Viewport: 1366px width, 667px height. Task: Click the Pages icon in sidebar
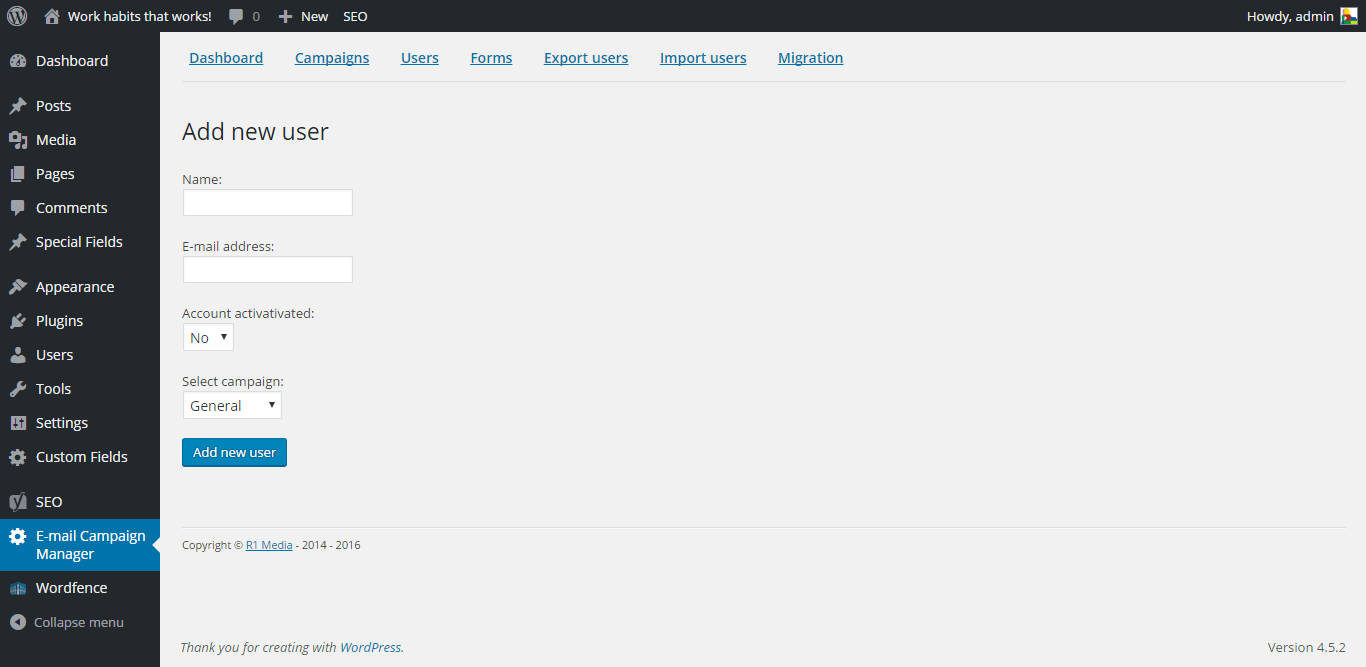point(18,174)
